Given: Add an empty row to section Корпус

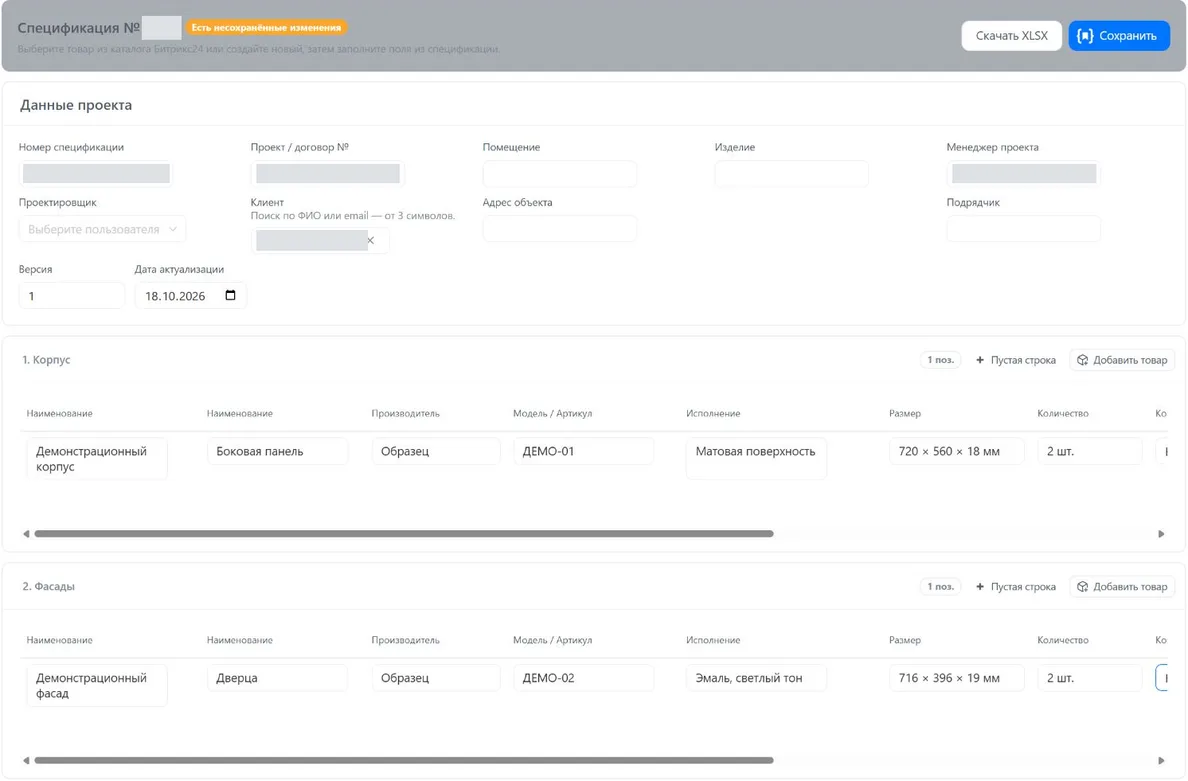Looking at the screenshot, I should pos(1015,360).
